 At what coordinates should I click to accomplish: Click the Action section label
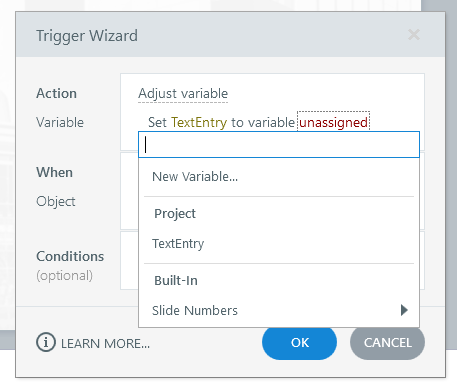(x=56, y=93)
